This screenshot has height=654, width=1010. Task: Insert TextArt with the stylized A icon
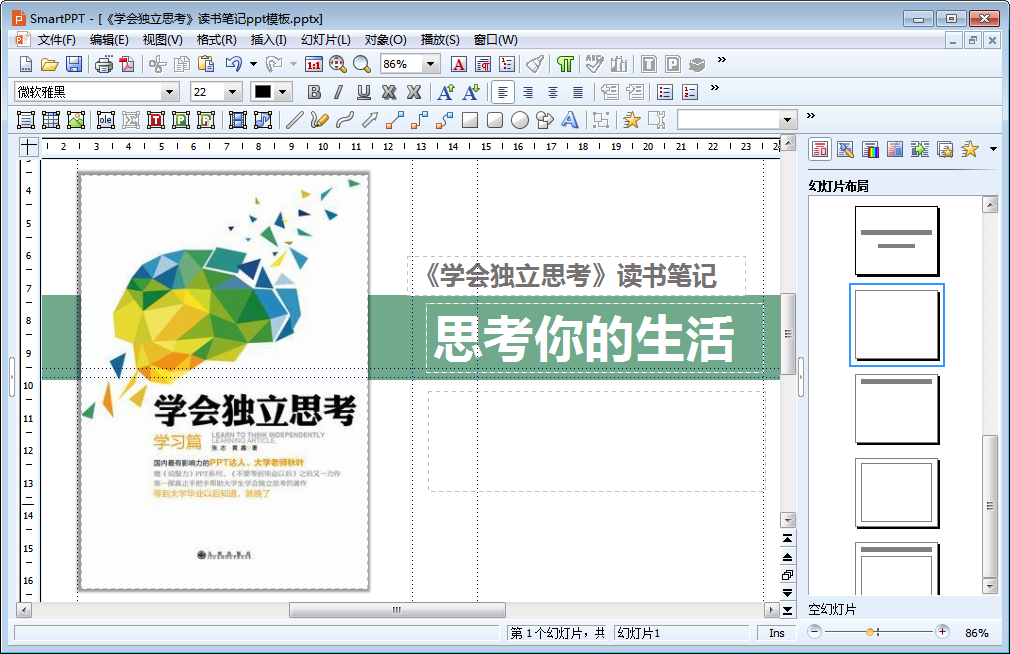click(569, 120)
